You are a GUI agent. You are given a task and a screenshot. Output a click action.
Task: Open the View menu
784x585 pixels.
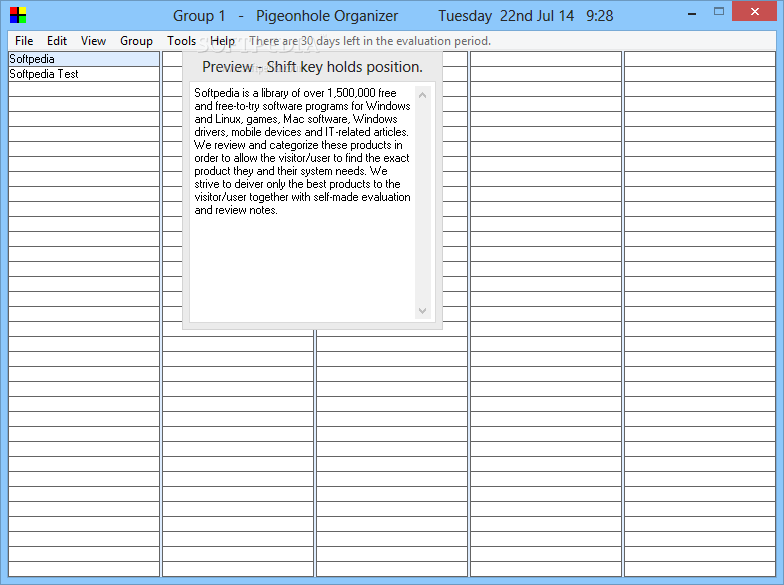coord(93,41)
